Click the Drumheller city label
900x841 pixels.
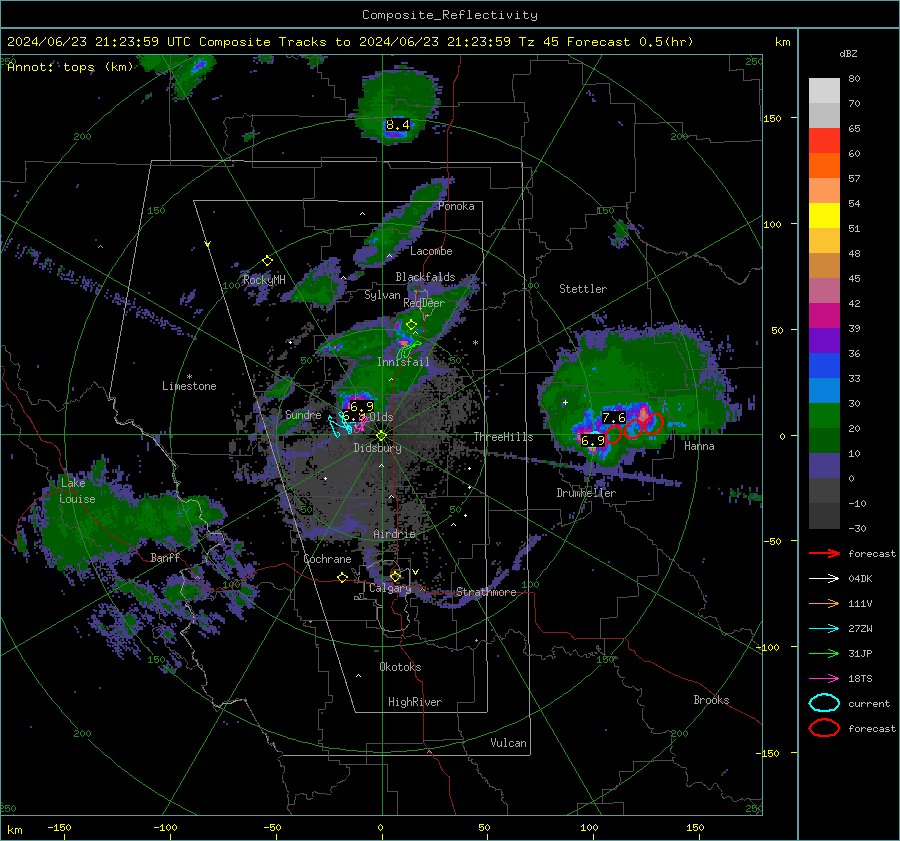pyautogui.click(x=586, y=493)
